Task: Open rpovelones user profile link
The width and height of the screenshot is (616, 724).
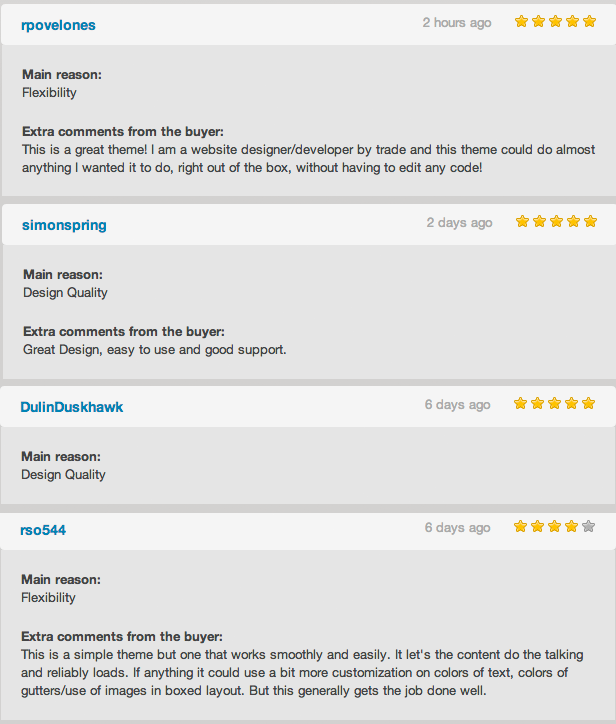Action: (x=58, y=25)
